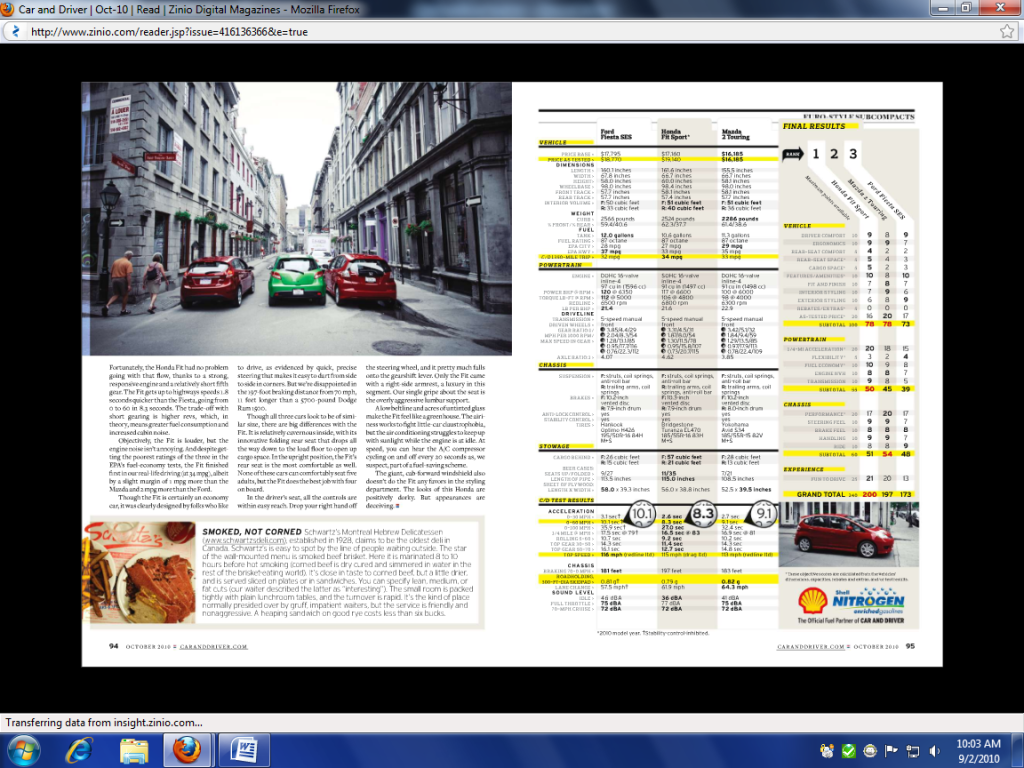
Task: Minimize the Firefox window
Action: pyautogui.click(x=942, y=8)
